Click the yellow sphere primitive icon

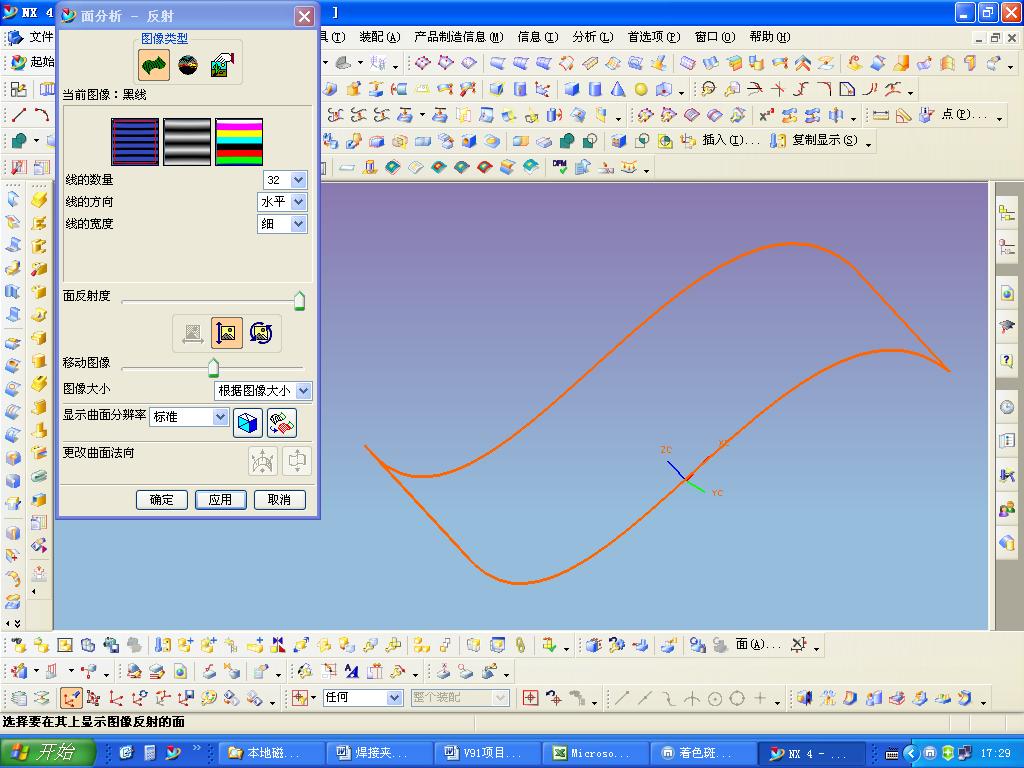point(641,89)
